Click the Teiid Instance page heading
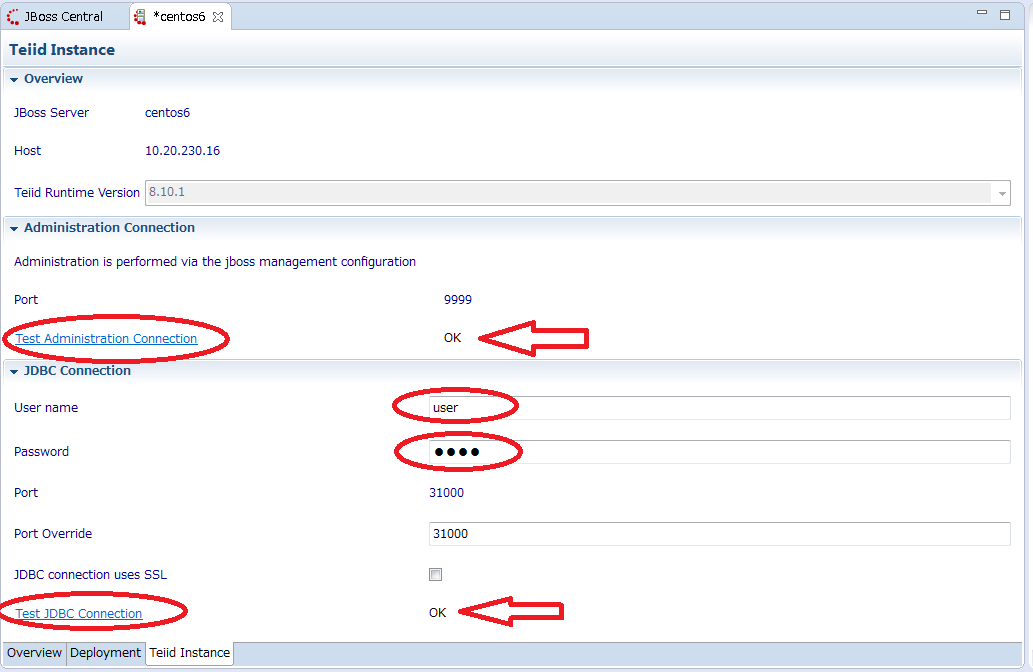This screenshot has height=672, width=1033. [x=62, y=50]
